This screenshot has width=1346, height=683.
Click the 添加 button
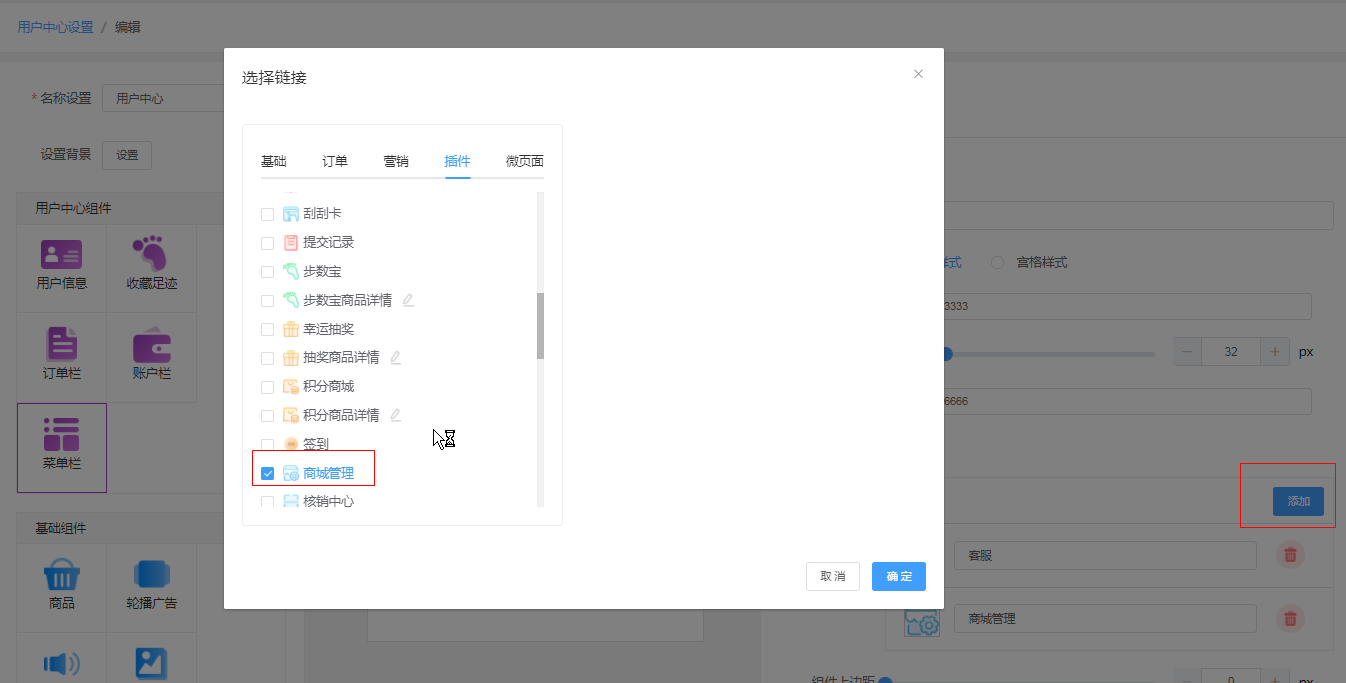(1299, 502)
